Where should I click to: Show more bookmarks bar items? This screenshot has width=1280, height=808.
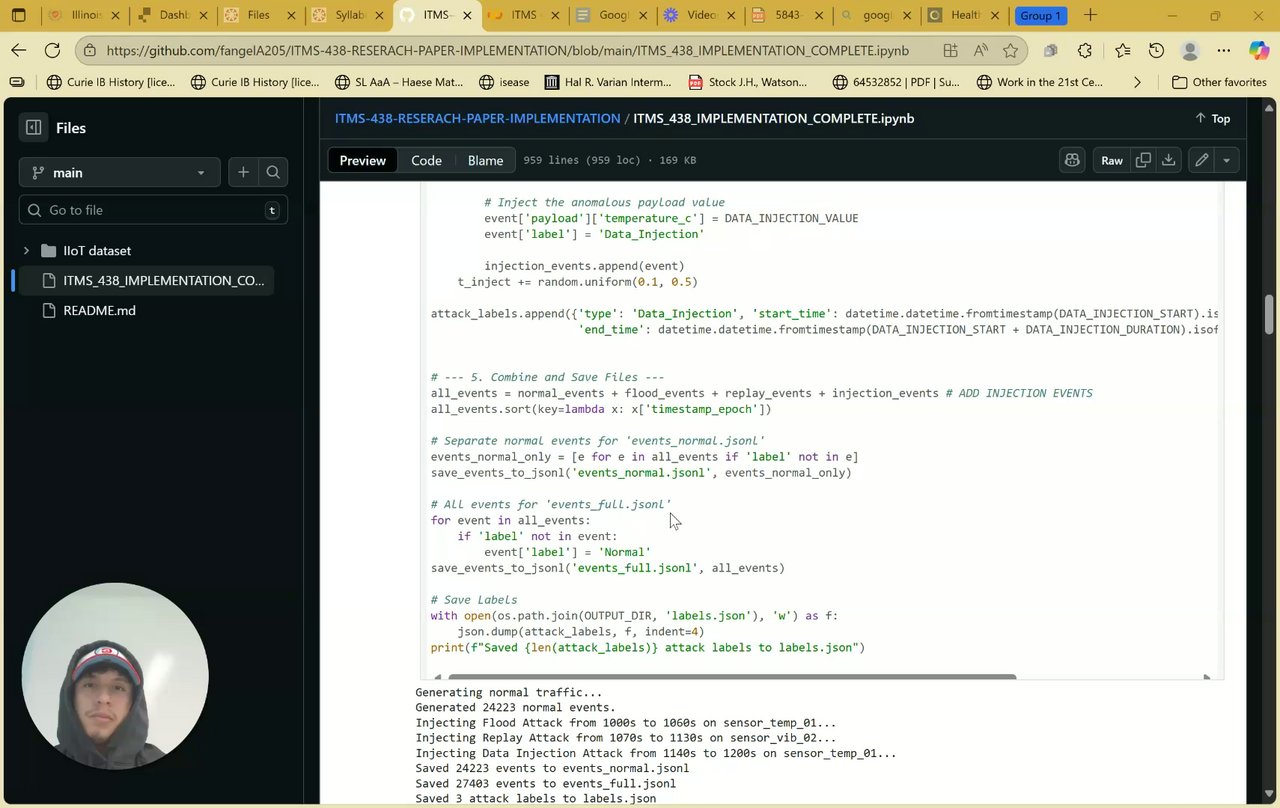[1137, 82]
